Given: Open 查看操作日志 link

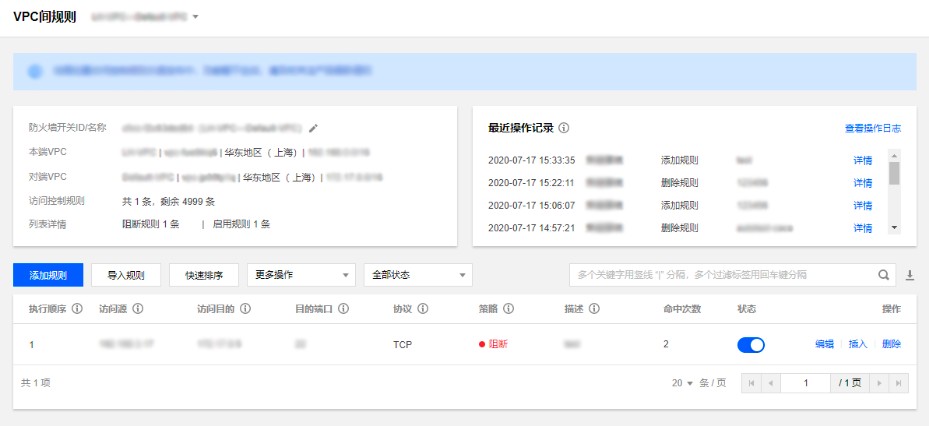Looking at the screenshot, I should 872,128.
